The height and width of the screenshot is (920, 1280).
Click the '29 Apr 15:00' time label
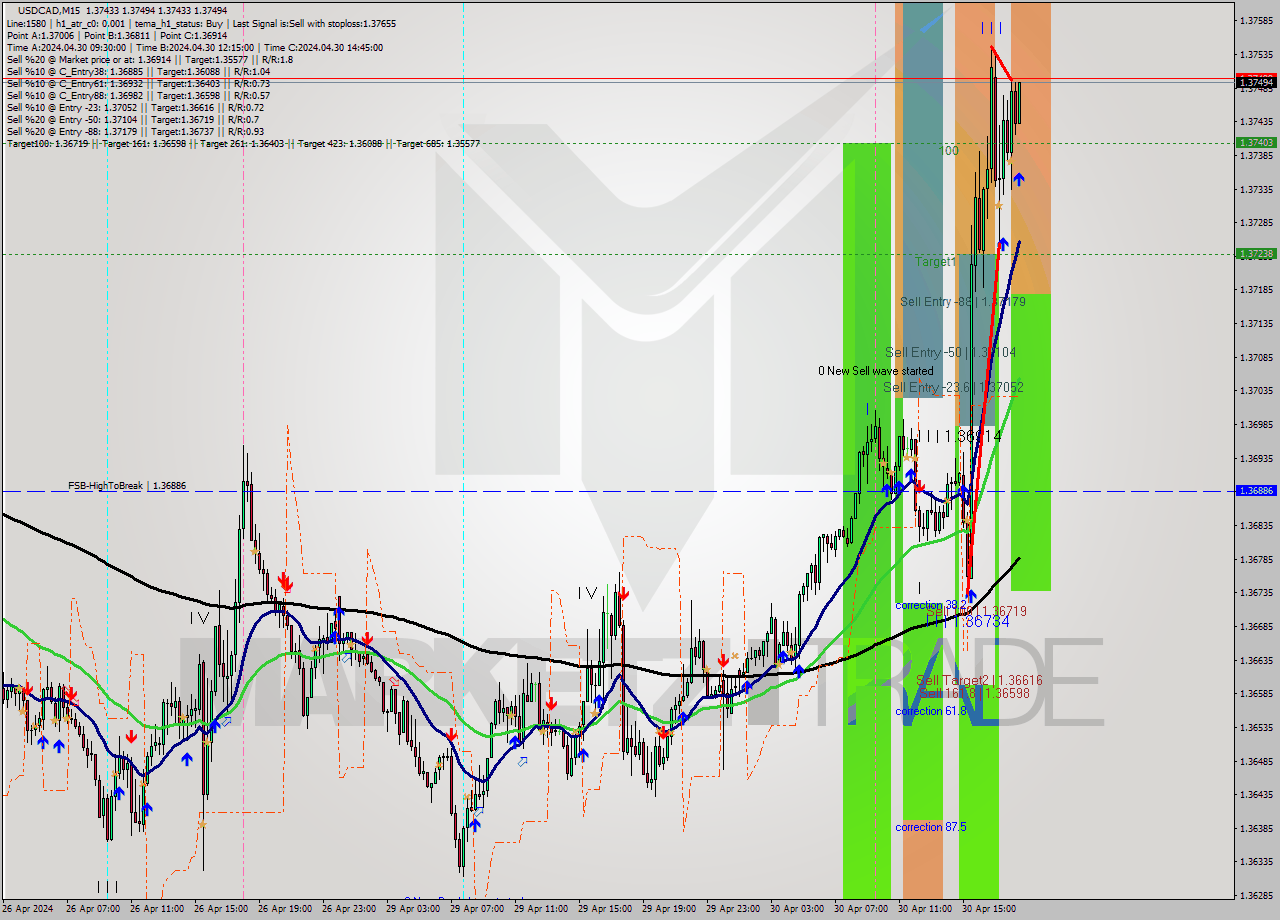pyautogui.click(x=603, y=909)
